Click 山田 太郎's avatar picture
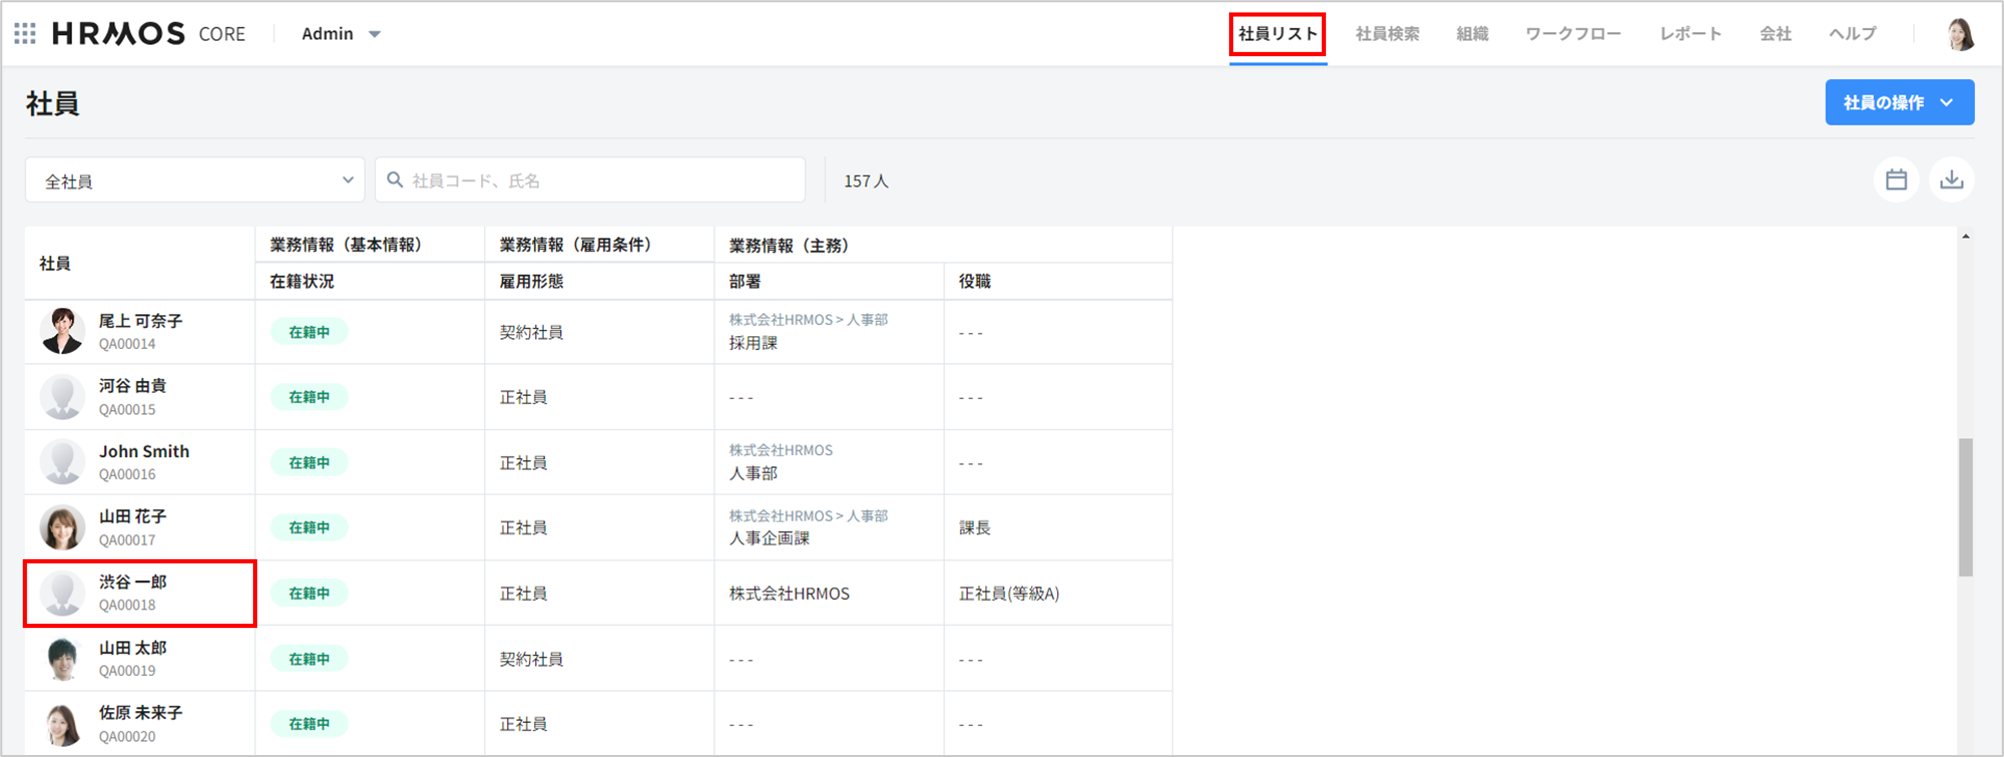The image size is (2004, 757). (x=62, y=659)
